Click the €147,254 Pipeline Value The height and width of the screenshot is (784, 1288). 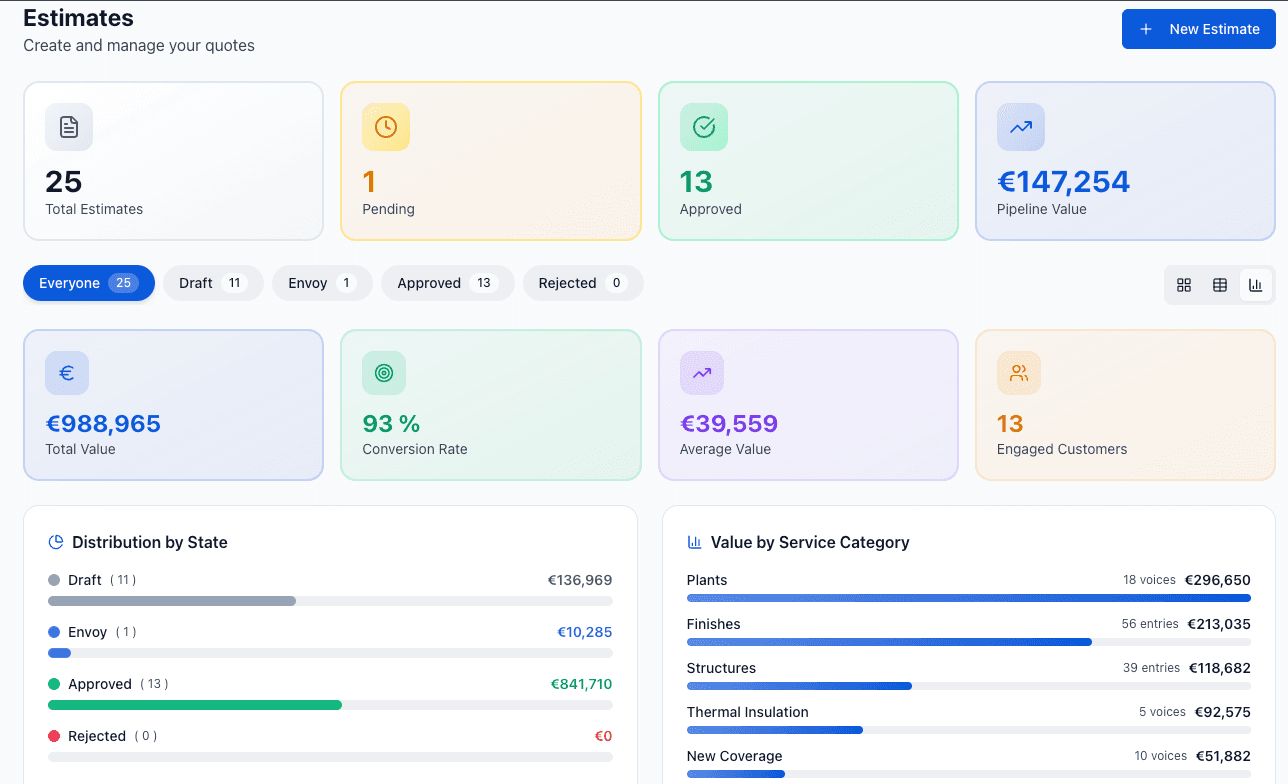click(1063, 182)
